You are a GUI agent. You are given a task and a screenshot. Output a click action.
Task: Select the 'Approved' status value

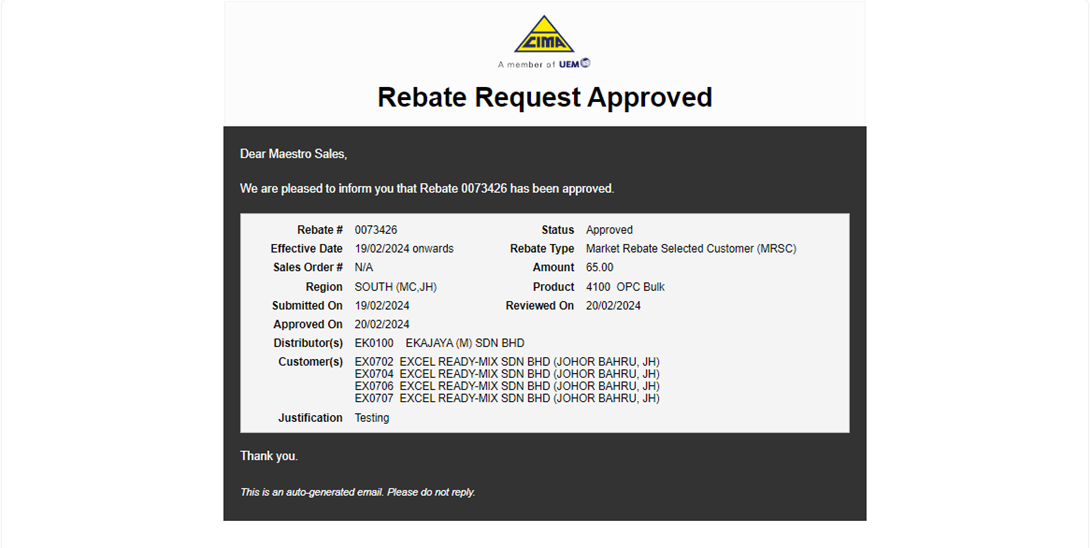(609, 229)
